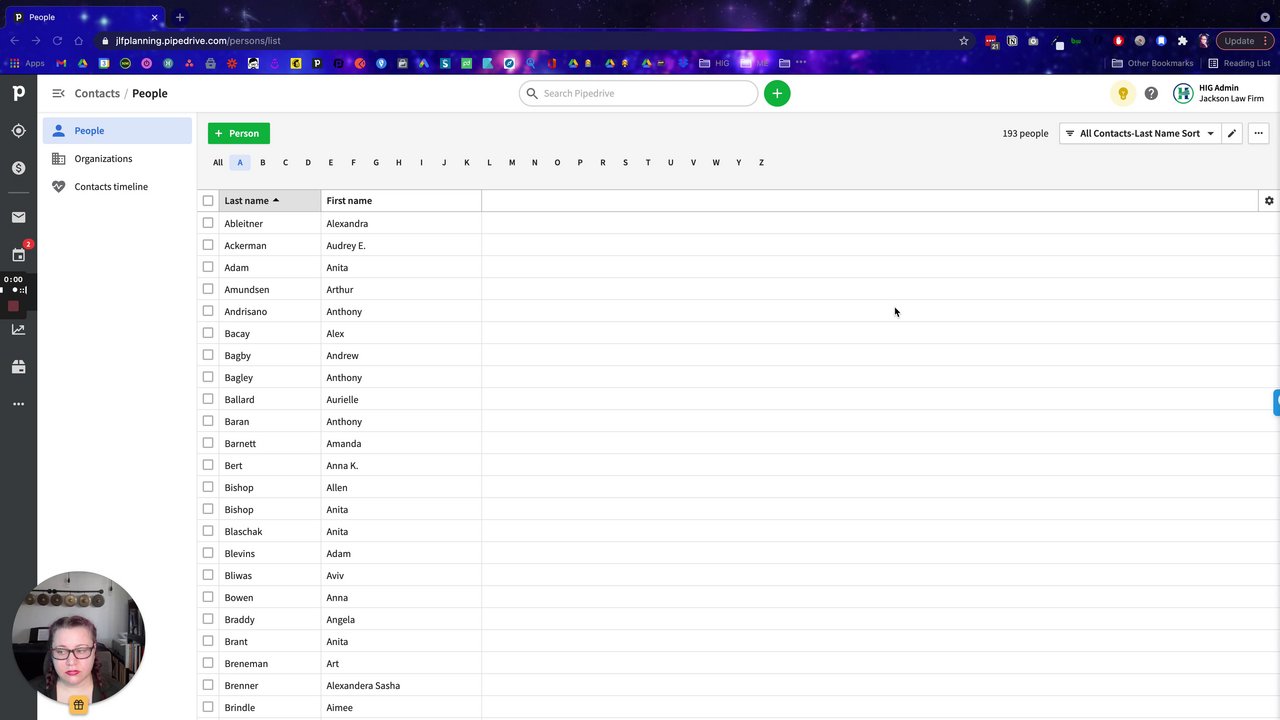
Task: Open All Contacts-Last Name Sort filter dropdown
Action: point(1140,133)
